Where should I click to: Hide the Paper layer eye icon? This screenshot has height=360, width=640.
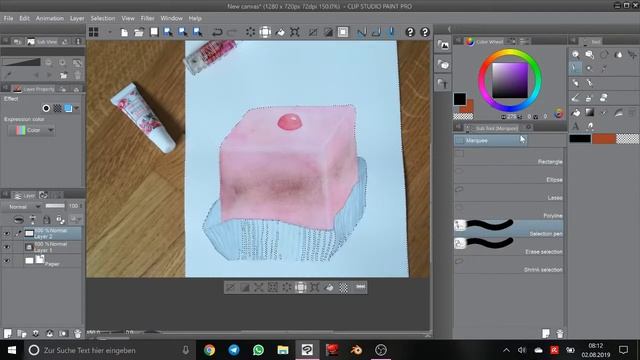(7, 260)
